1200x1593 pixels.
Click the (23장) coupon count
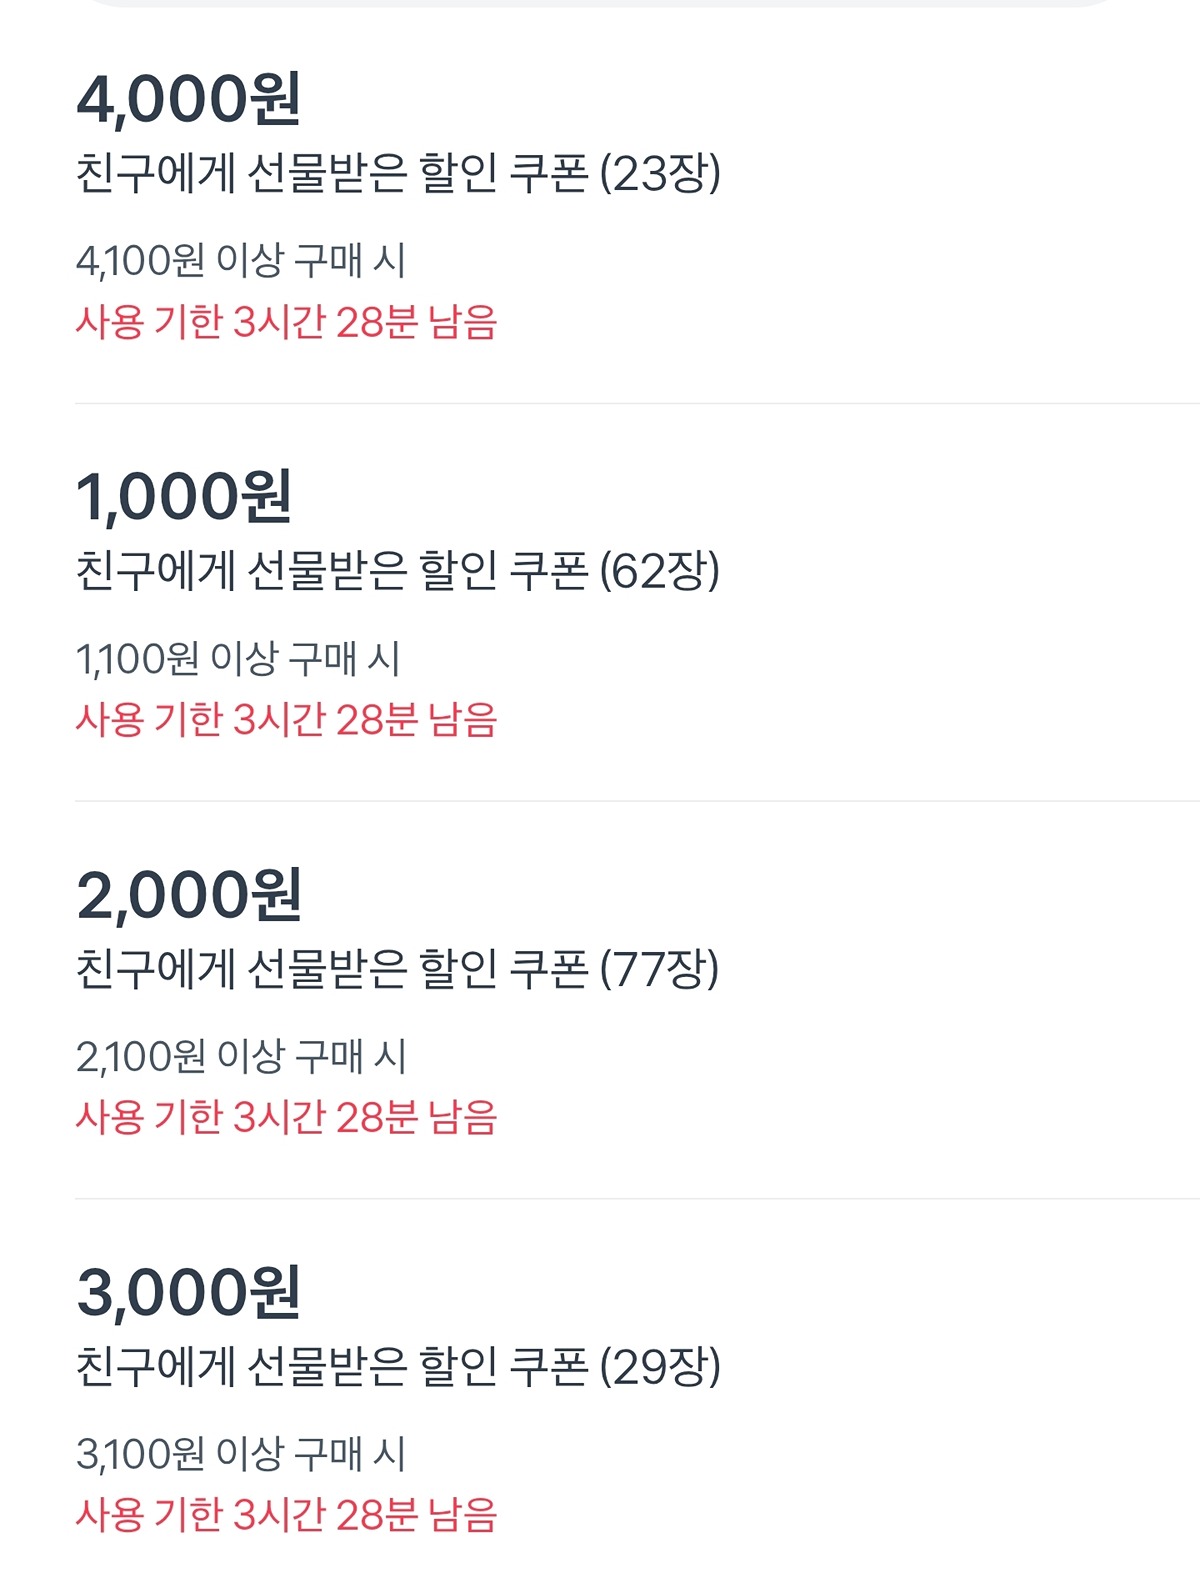(x=660, y=174)
